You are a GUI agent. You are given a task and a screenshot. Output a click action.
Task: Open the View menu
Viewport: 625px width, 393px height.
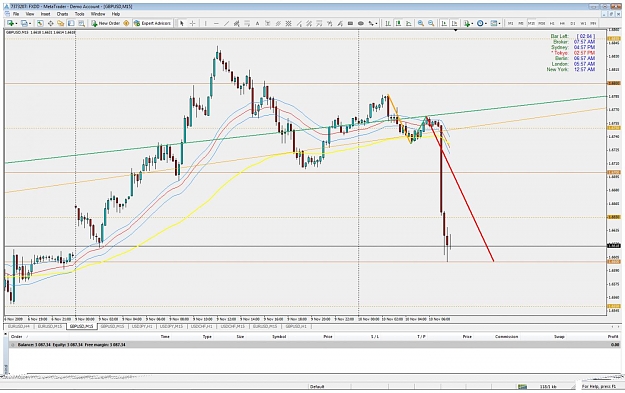(30, 14)
